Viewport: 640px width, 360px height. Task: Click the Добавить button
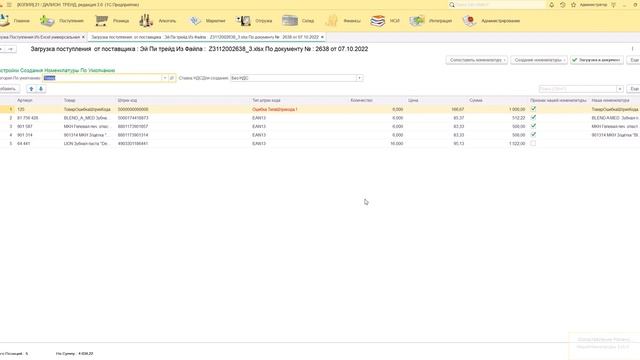(9, 89)
